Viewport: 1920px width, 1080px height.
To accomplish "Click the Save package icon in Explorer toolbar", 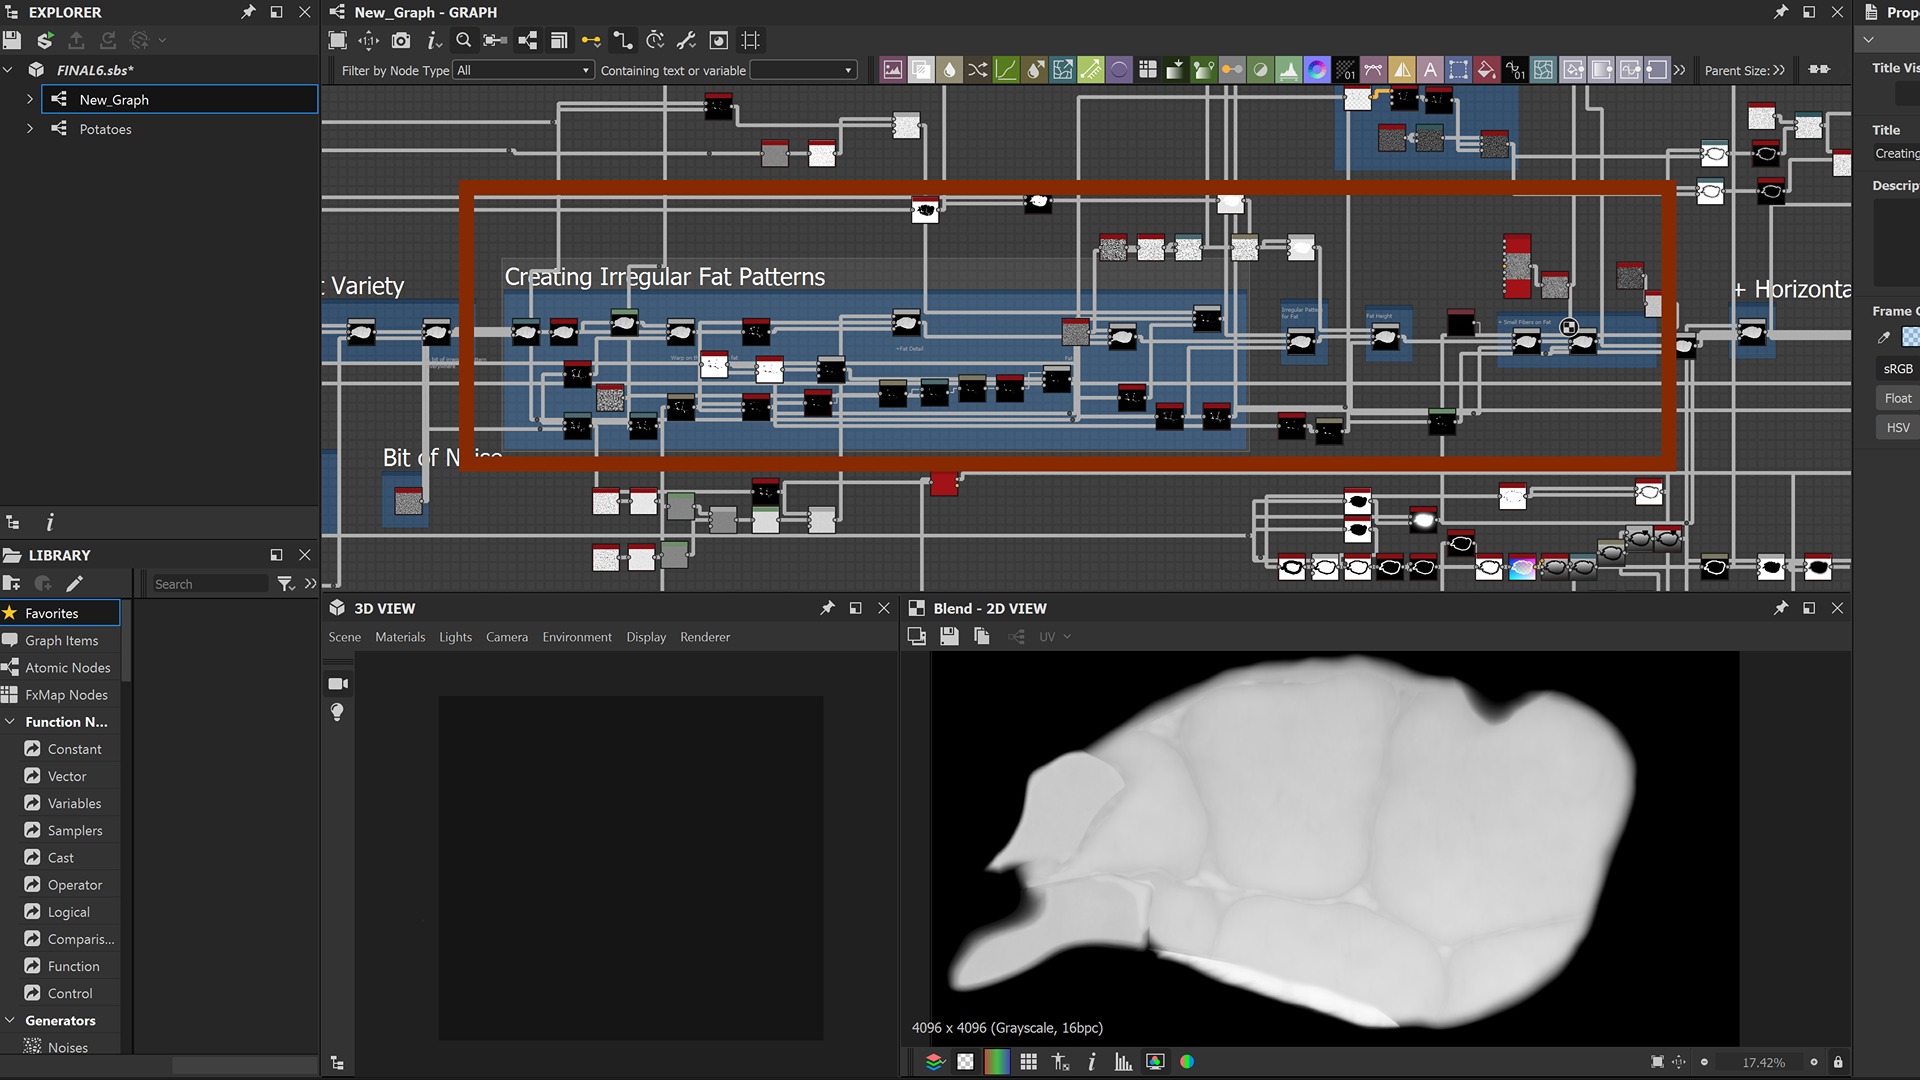I will pos(12,41).
